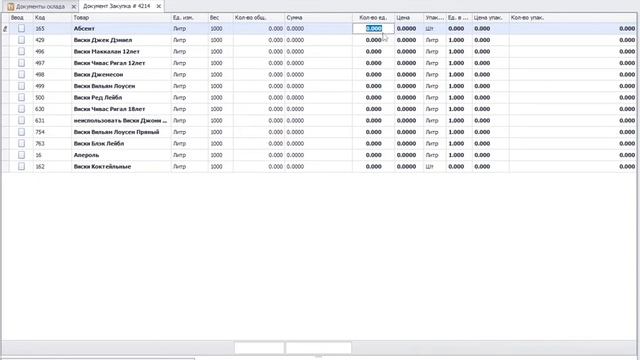640x360 pixels.
Task: Sort by the Товар column header
Action: click(x=122, y=18)
